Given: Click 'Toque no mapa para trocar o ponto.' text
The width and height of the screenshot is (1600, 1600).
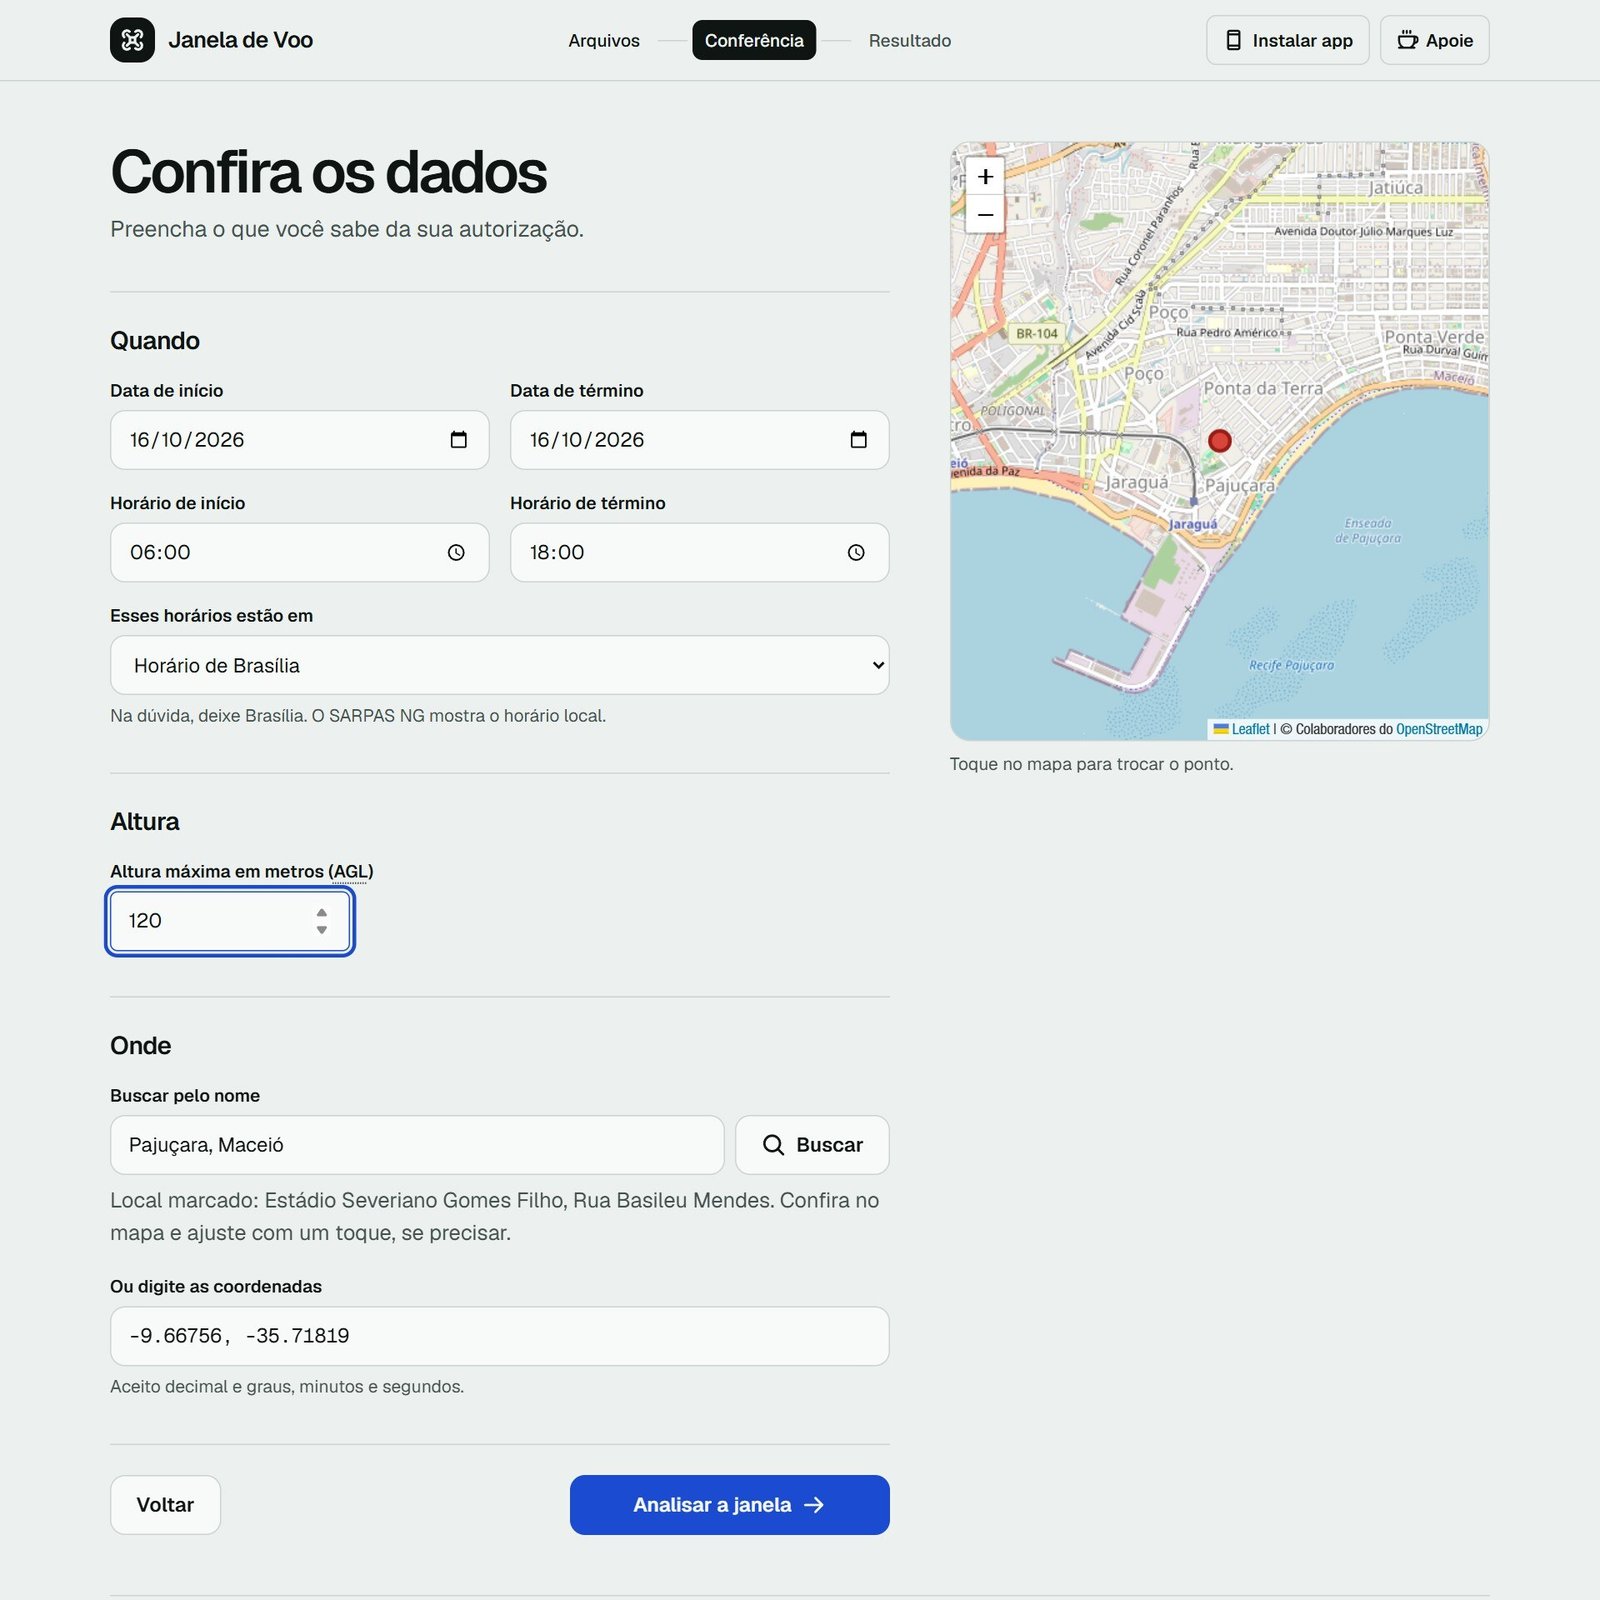Looking at the screenshot, I should [x=1092, y=764].
